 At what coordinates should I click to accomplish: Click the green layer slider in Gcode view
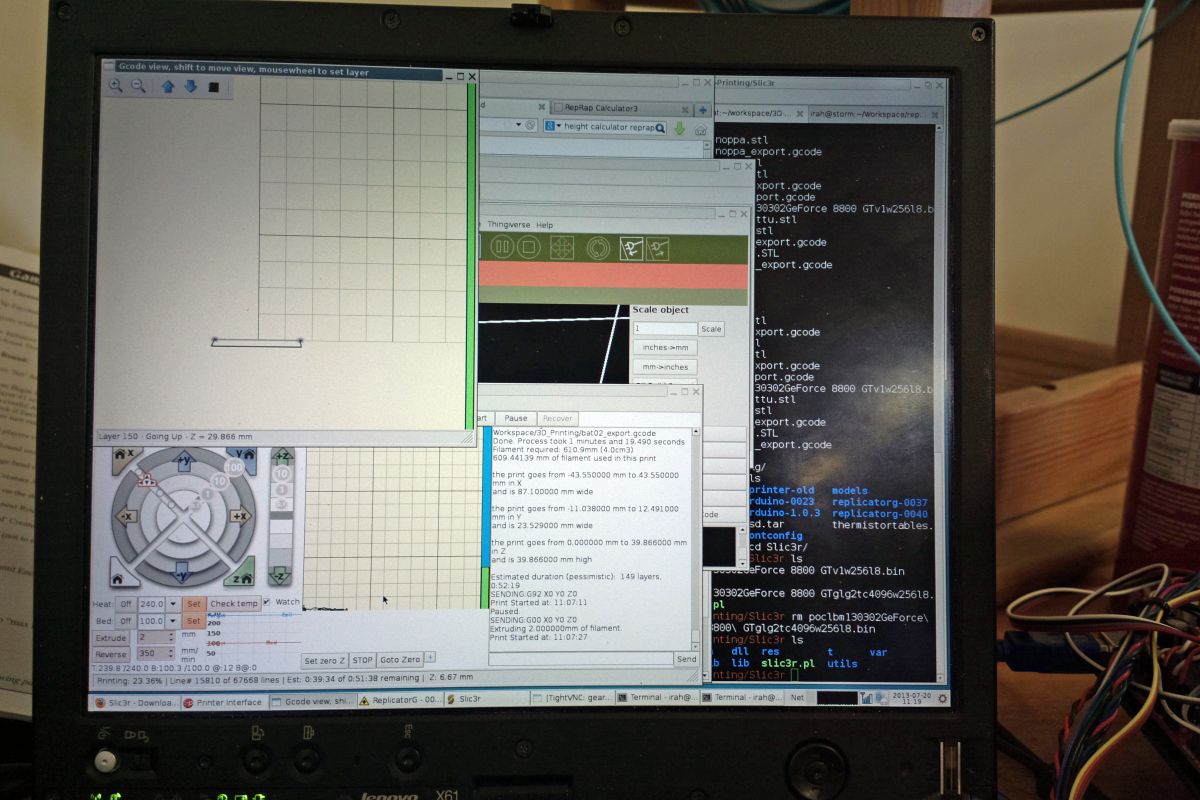tap(471, 257)
